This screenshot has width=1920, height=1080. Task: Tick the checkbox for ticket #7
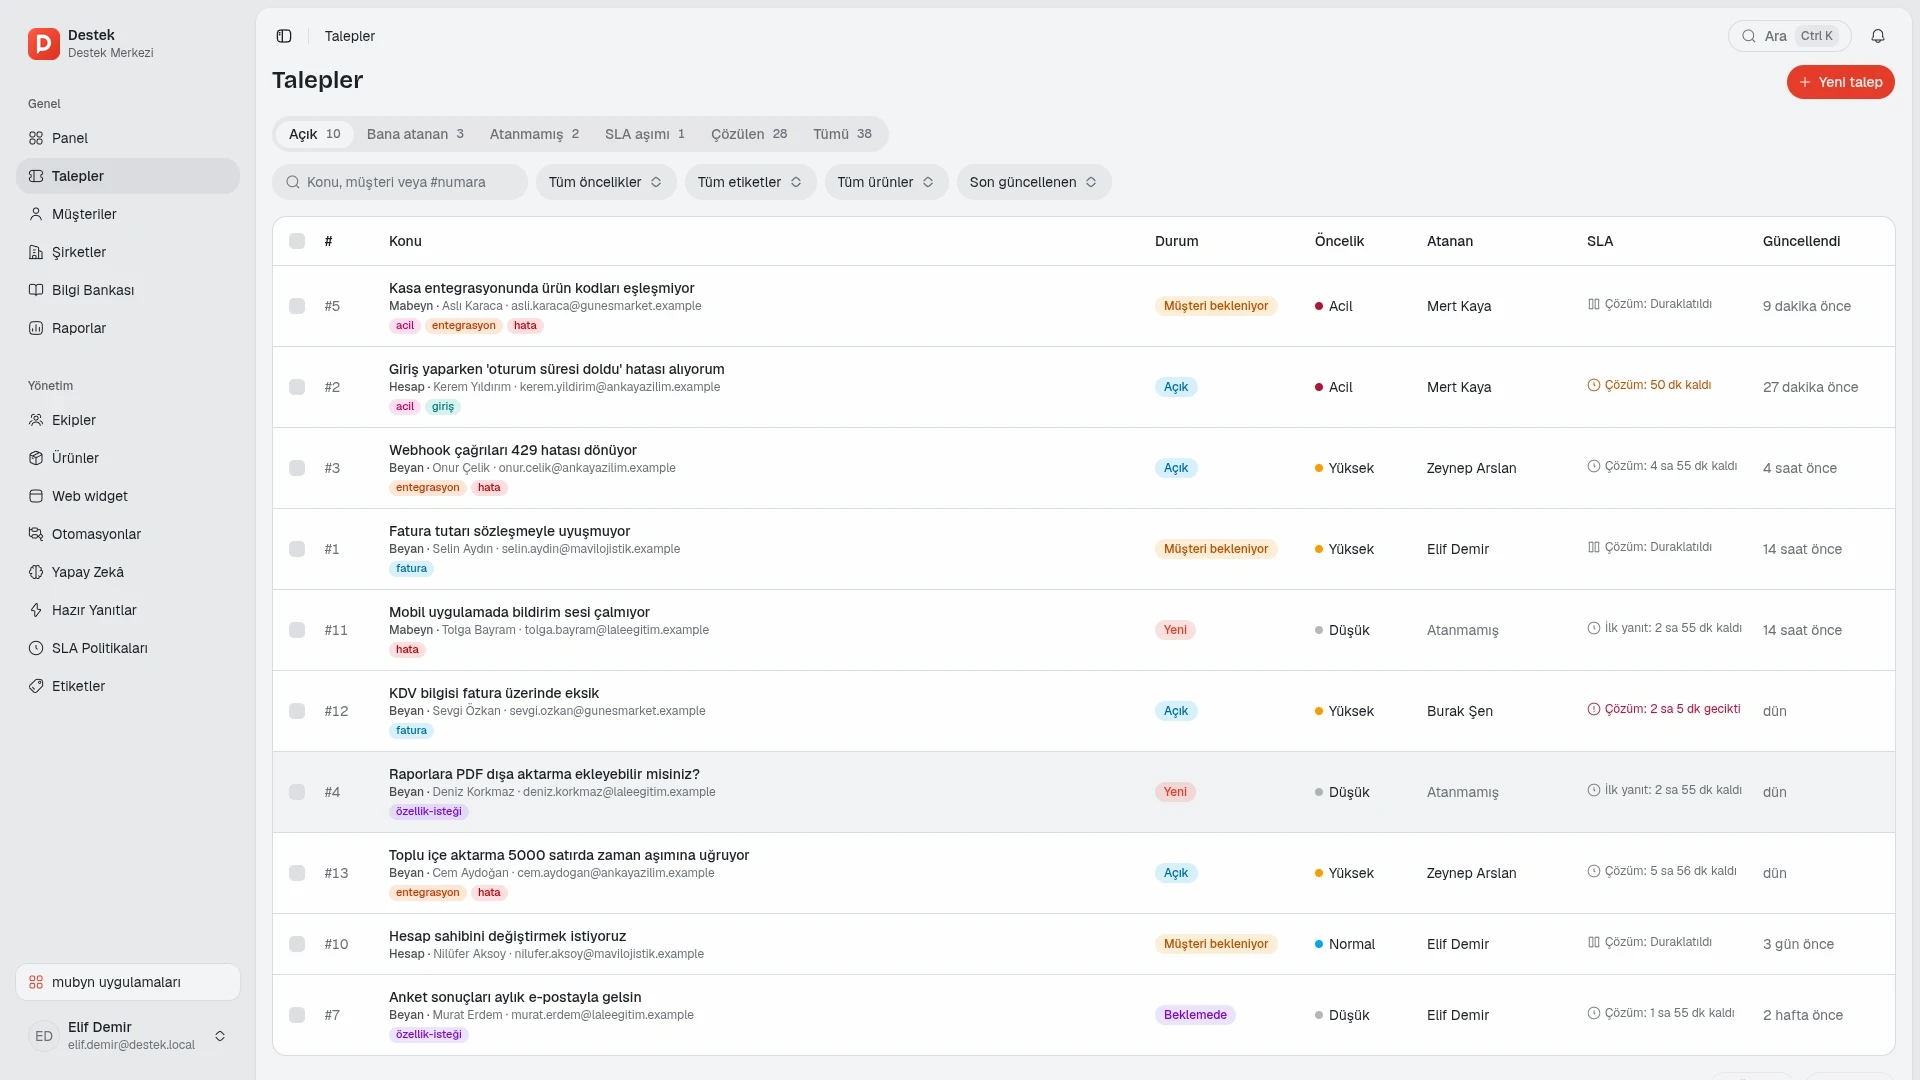click(297, 1015)
